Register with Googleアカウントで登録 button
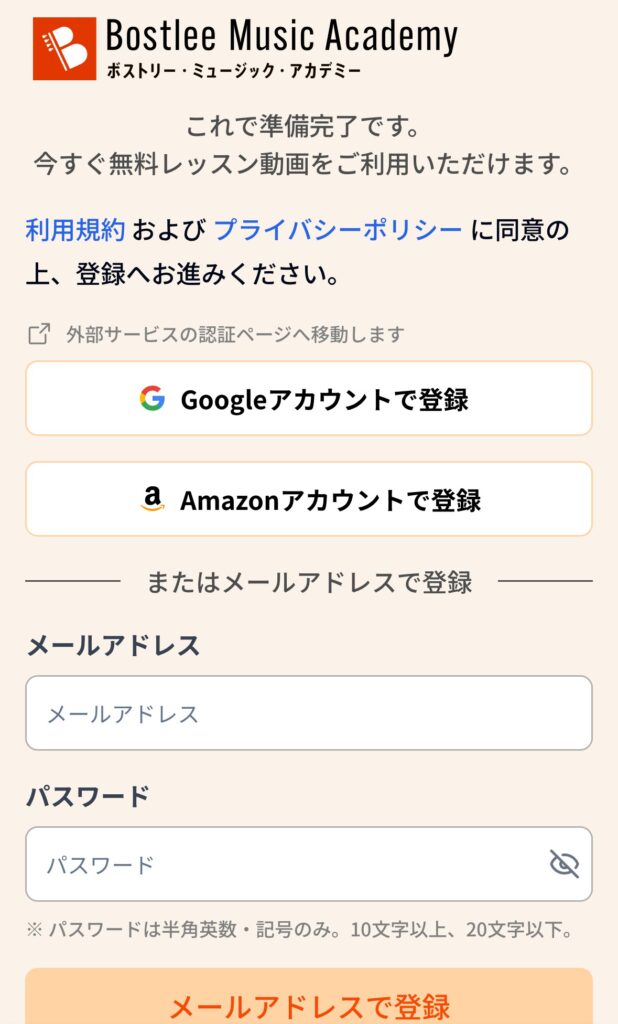The image size is (618, 1024). coord(309,399)
